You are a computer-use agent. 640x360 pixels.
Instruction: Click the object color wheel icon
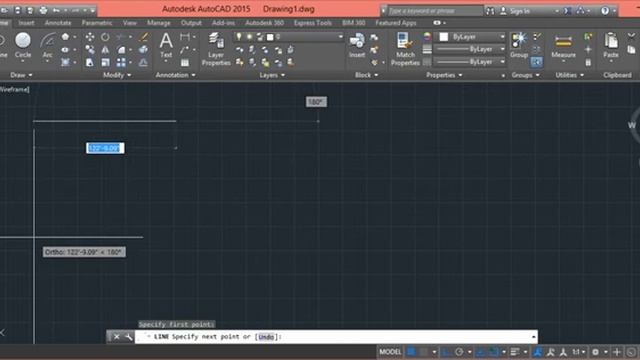[427, 37]
